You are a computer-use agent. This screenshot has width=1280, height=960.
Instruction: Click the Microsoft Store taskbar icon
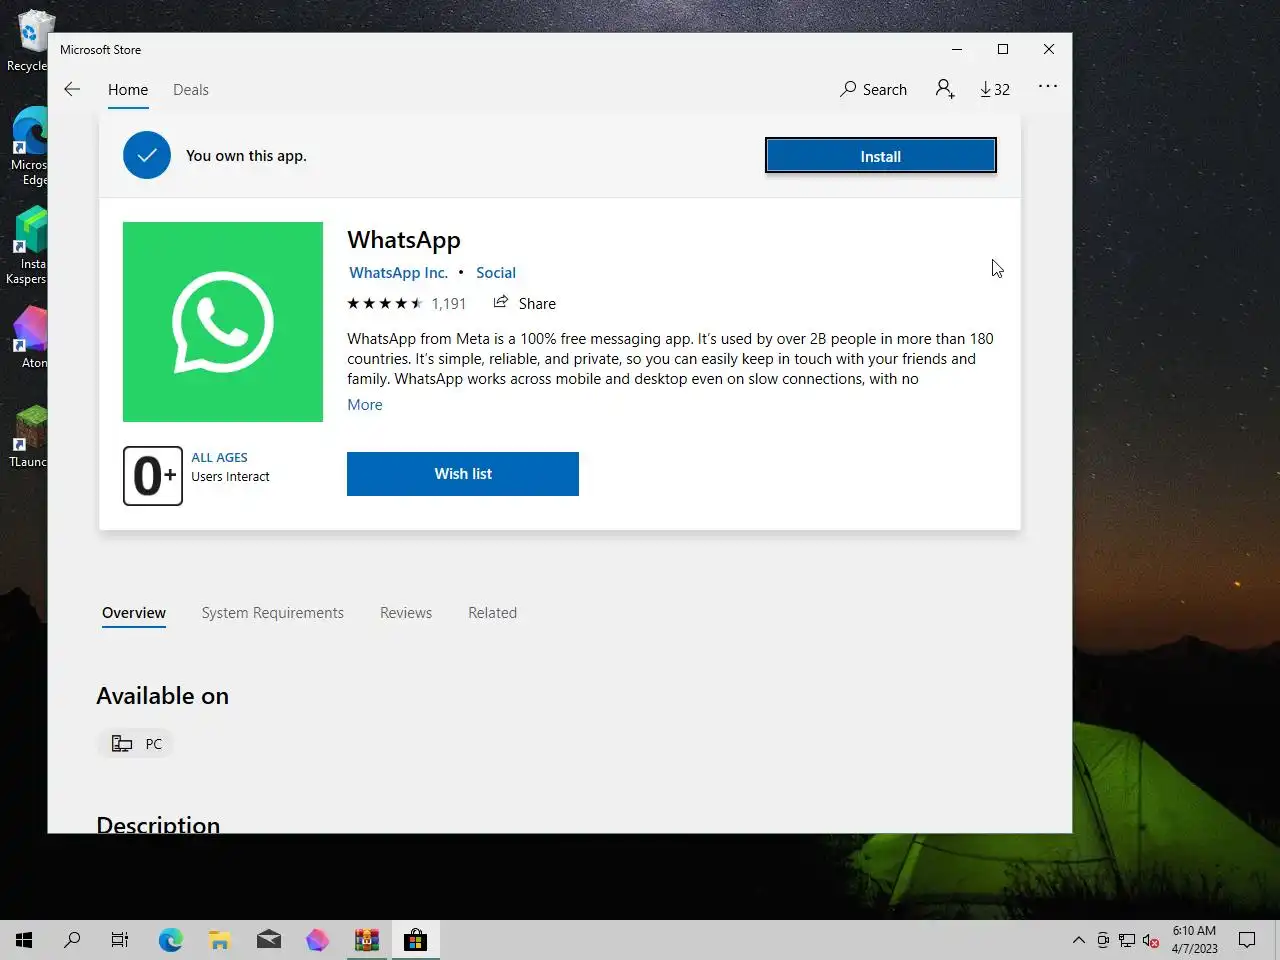point(416,940)
